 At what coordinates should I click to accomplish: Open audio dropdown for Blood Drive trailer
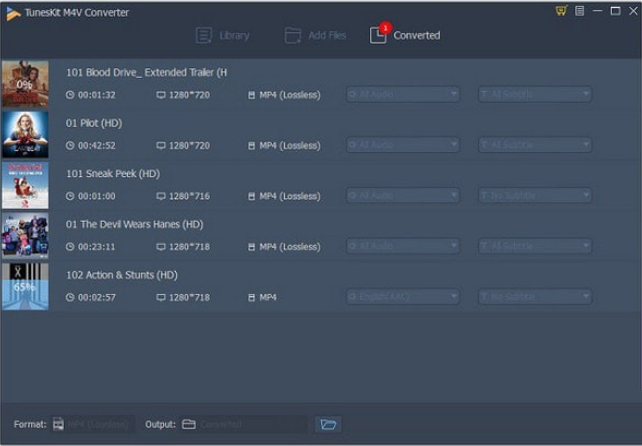[x=402, y=95]
